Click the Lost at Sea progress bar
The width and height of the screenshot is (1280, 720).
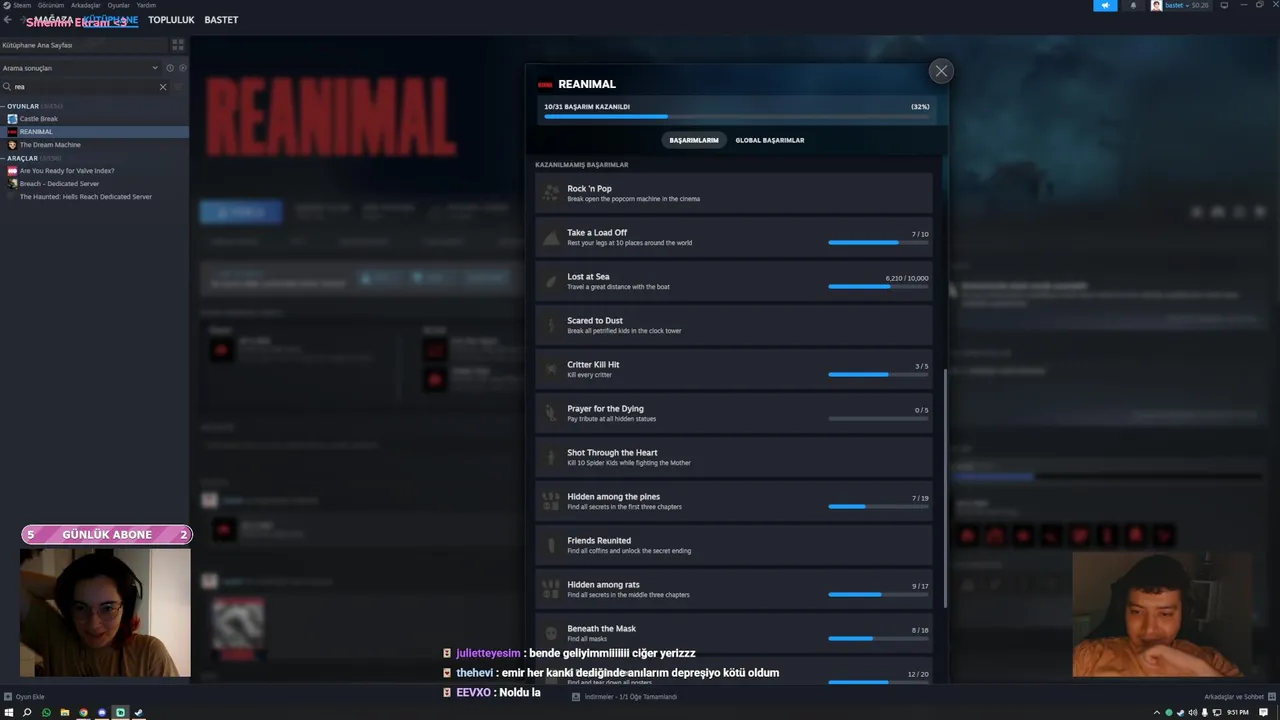(x=878, y=287)
